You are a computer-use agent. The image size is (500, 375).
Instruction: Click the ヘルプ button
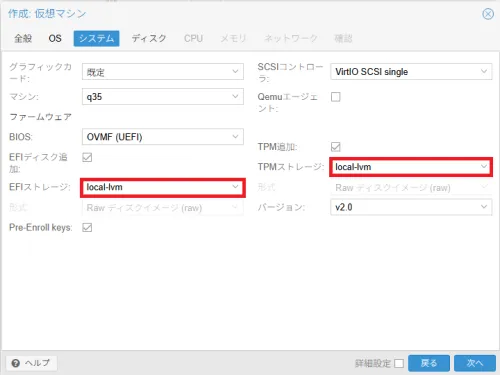point(32,363)
